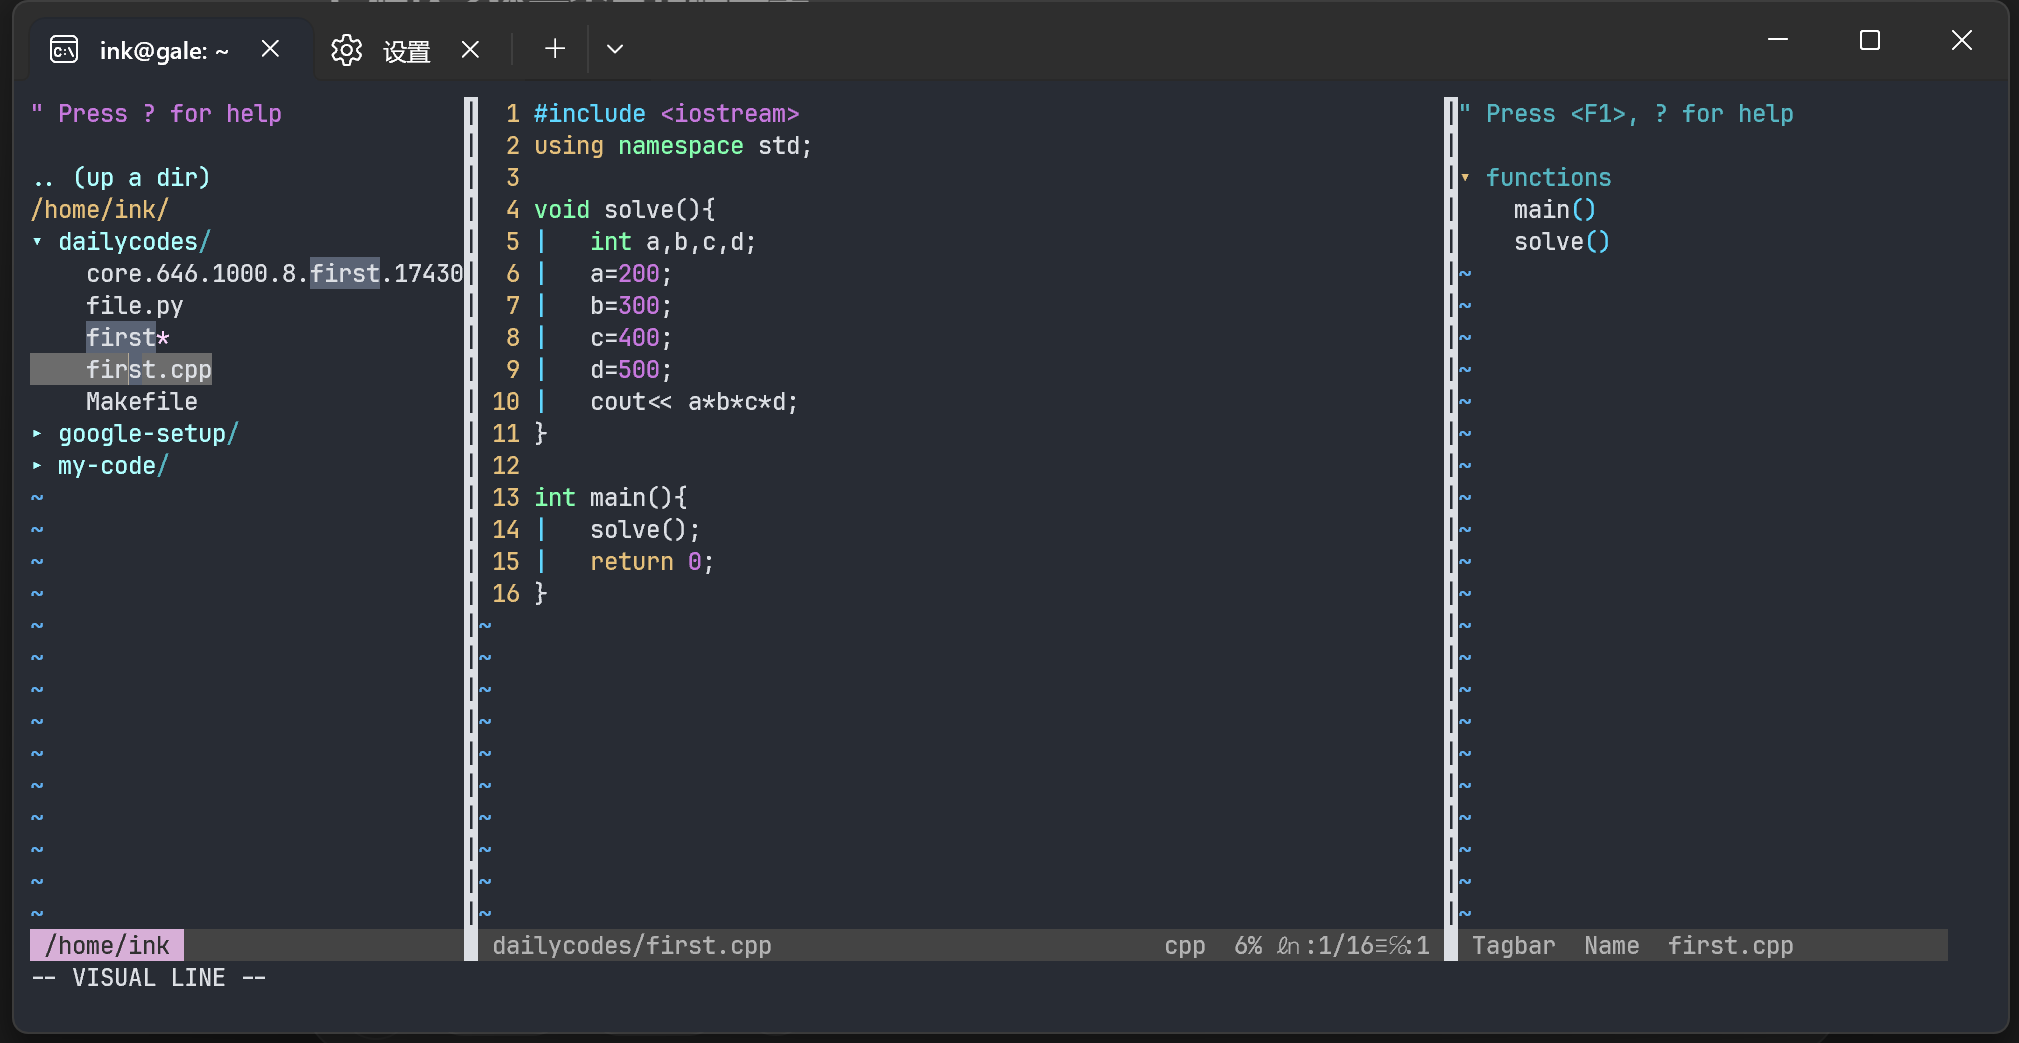Select the google-setup/ directory name
The image size is (2019, 1043).
coord(148,434)
